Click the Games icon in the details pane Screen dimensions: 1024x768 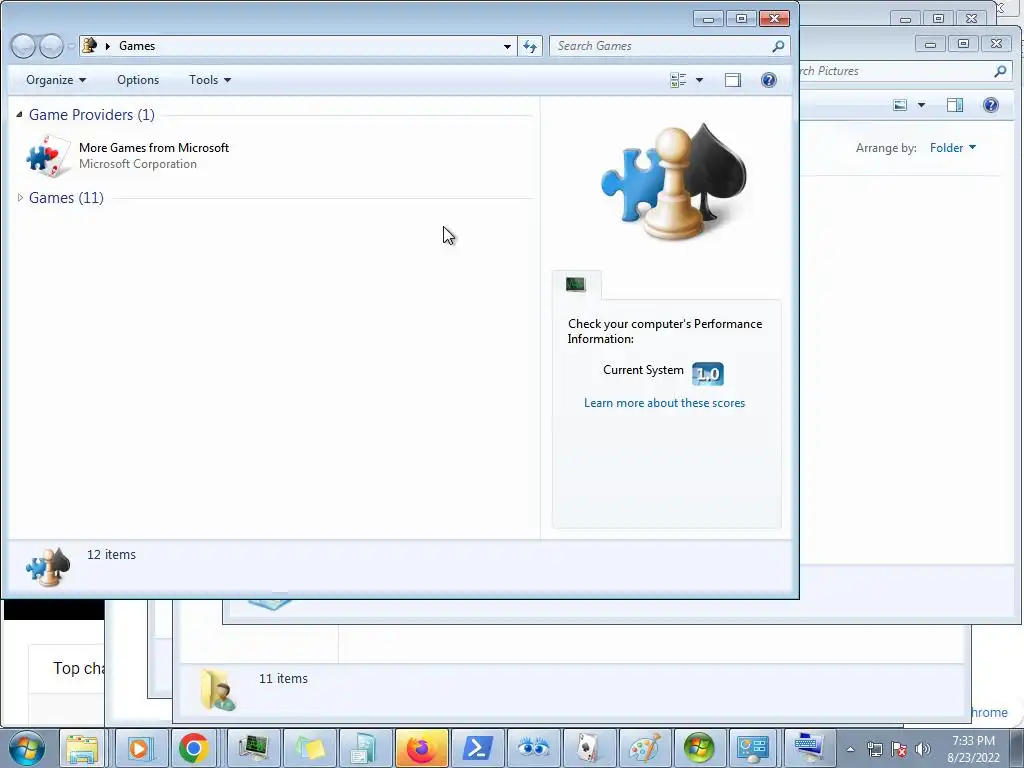pyautogui.click(x=48, y=566)
